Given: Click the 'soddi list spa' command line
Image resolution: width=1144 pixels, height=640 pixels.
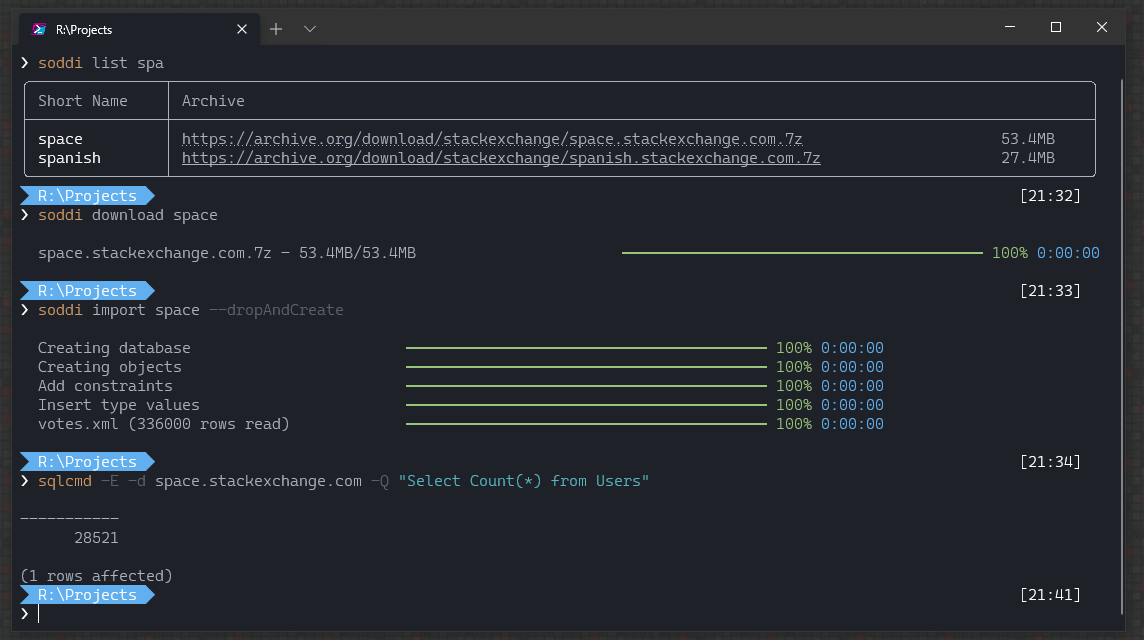Looking at the screenshot, I should [x=101, y=63].
